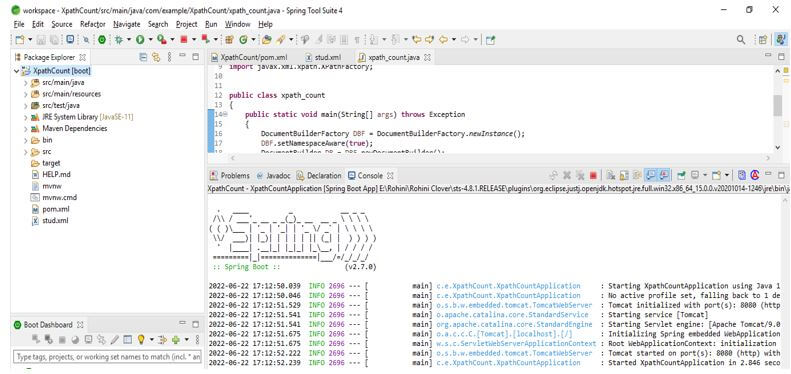Click Collapse All in Package Explorer
This screenshot has height=374, width=791.
143,57
